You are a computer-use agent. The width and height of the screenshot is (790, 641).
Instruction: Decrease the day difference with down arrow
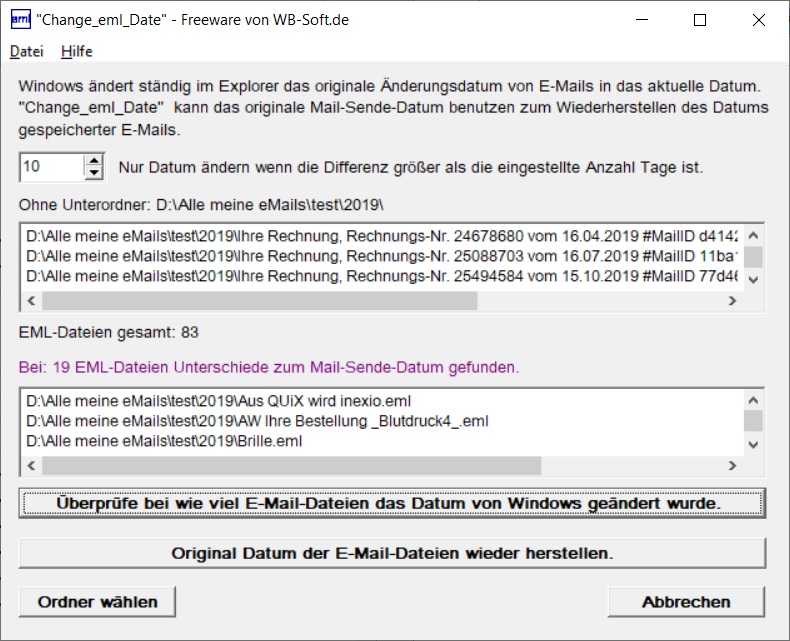pyautogui.click(x=94, y=173)
